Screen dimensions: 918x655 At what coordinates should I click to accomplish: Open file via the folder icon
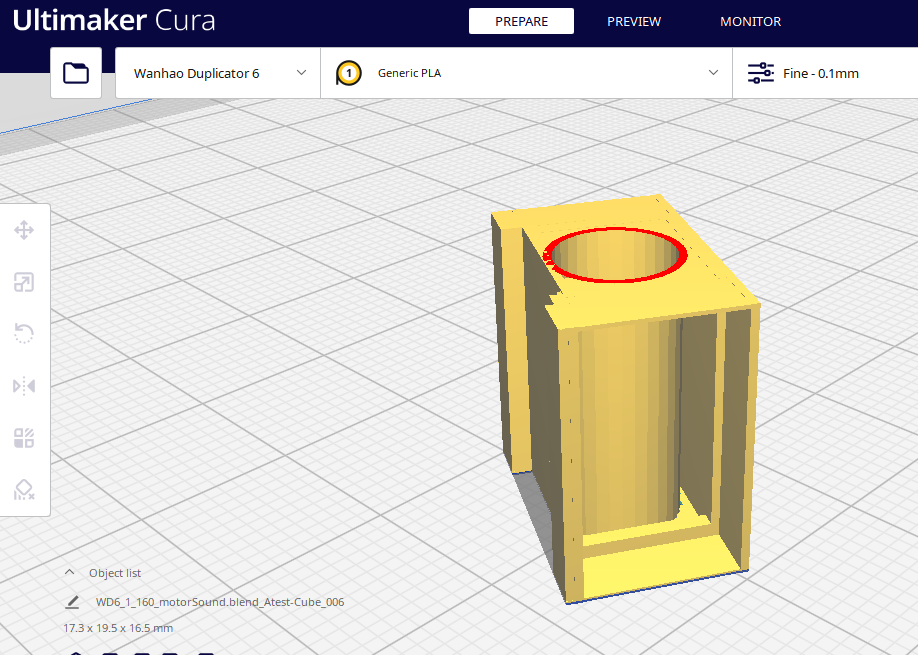click(x=76, y=73)
